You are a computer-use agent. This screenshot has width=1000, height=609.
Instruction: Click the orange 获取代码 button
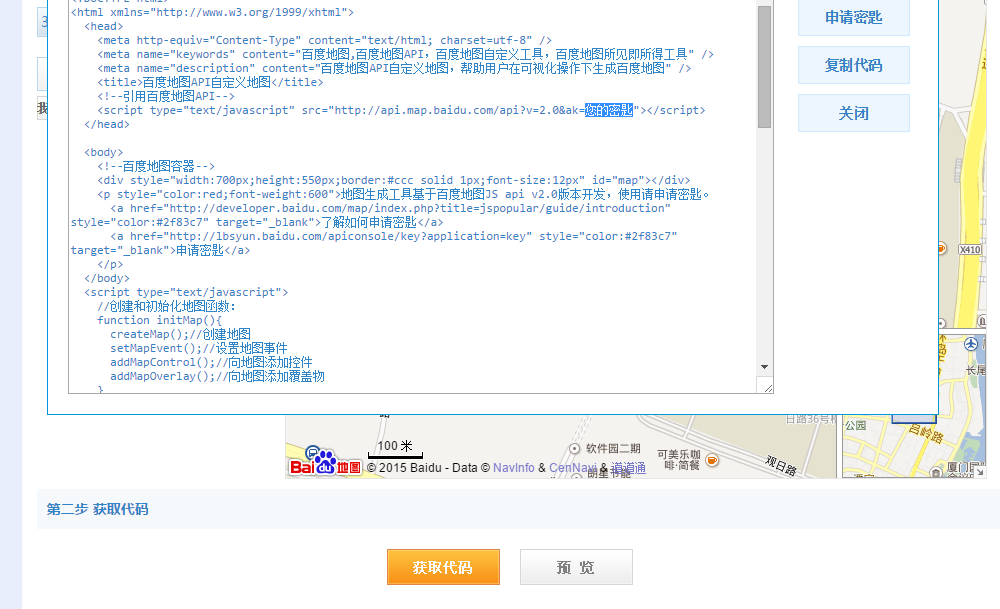click(x=442, y=567)
